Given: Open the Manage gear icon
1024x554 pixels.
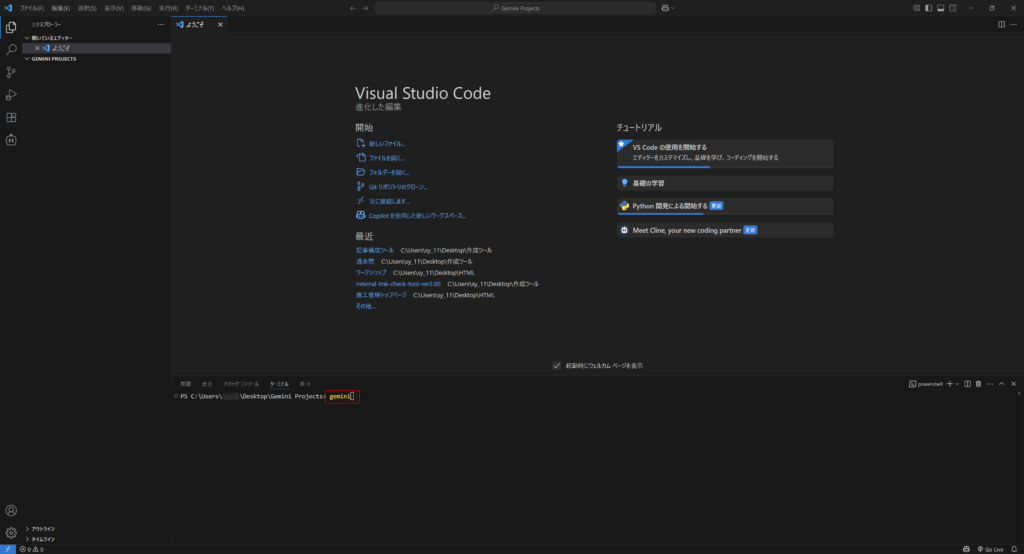Looking at the screenshot, I should click(x=11, y=533).
